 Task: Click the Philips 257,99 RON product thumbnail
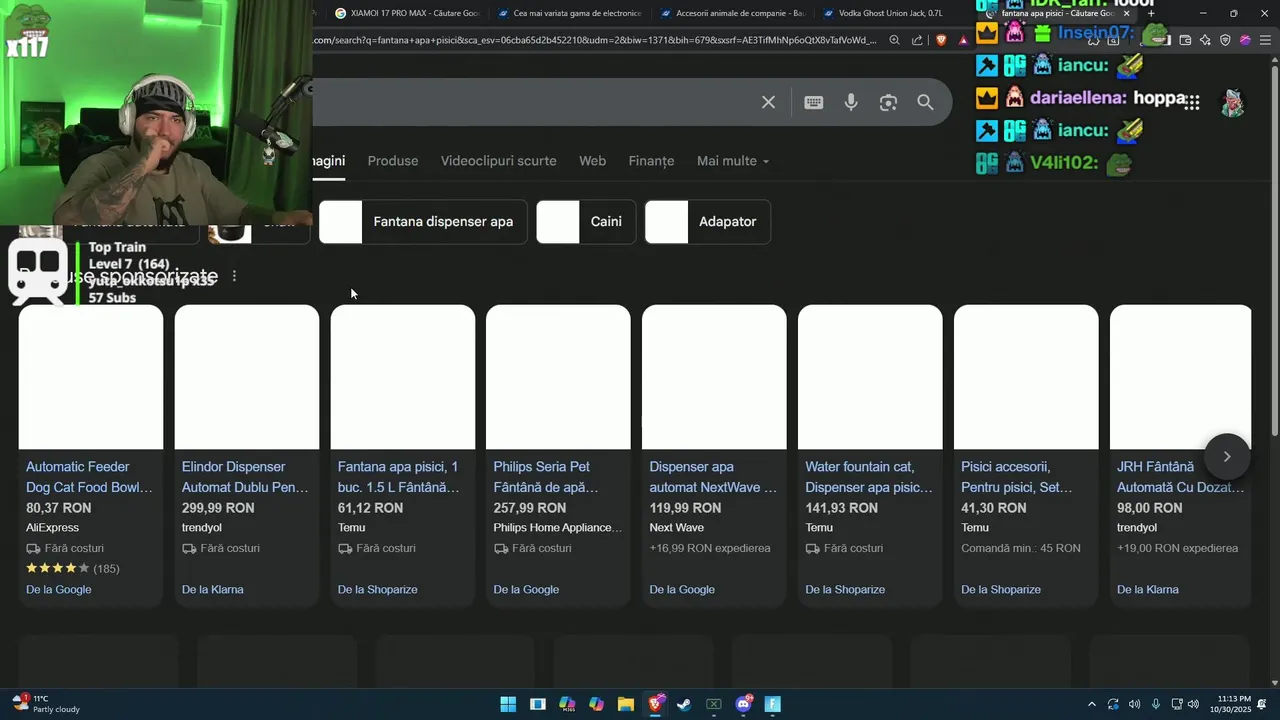(558, 377)
